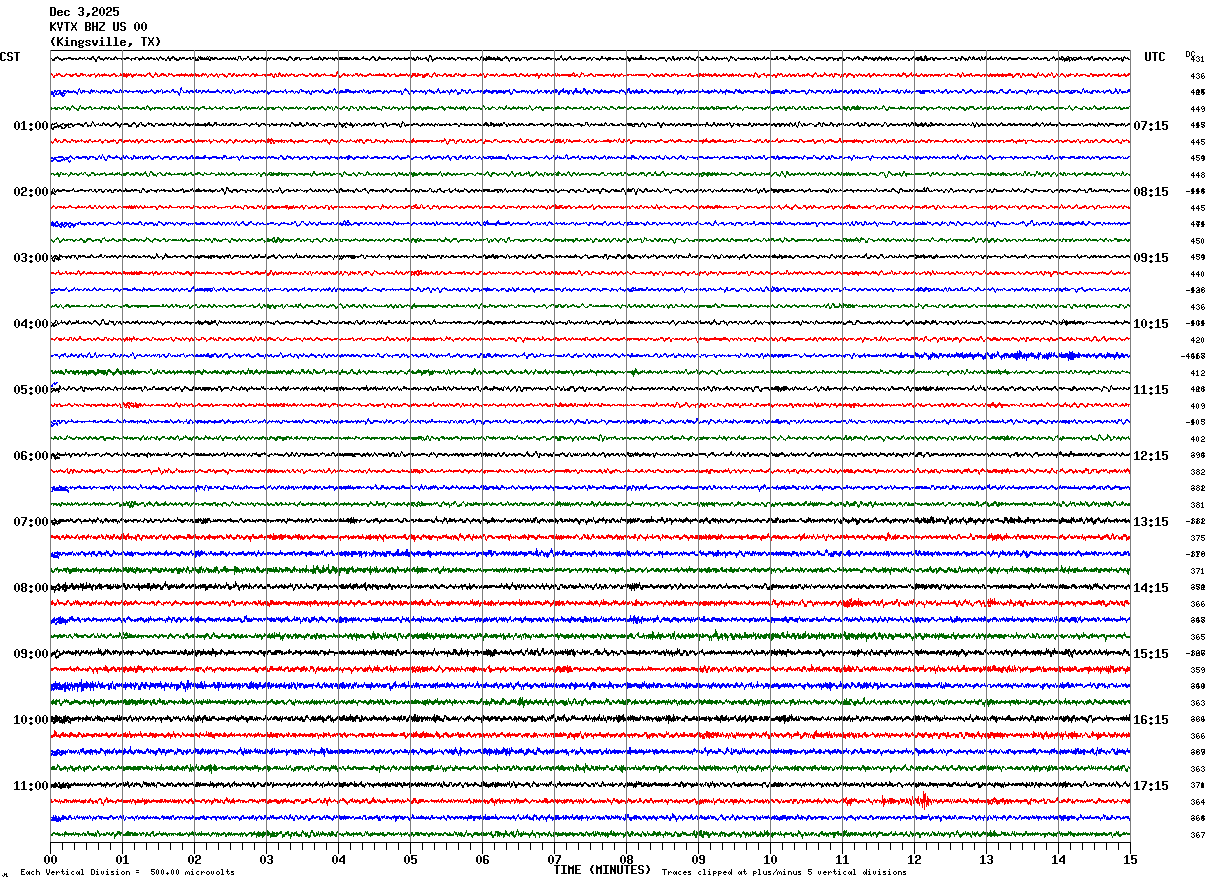The height and width of the screenshot is (886, 1210).
Task: Click the DC offset value 450
Action: tap(1197, 241)
